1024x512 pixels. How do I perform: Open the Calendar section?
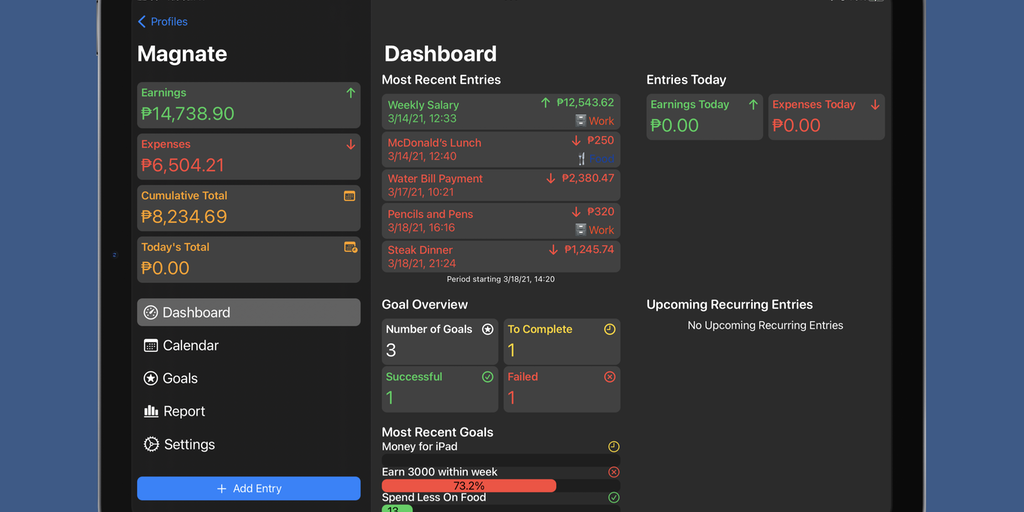248,345
